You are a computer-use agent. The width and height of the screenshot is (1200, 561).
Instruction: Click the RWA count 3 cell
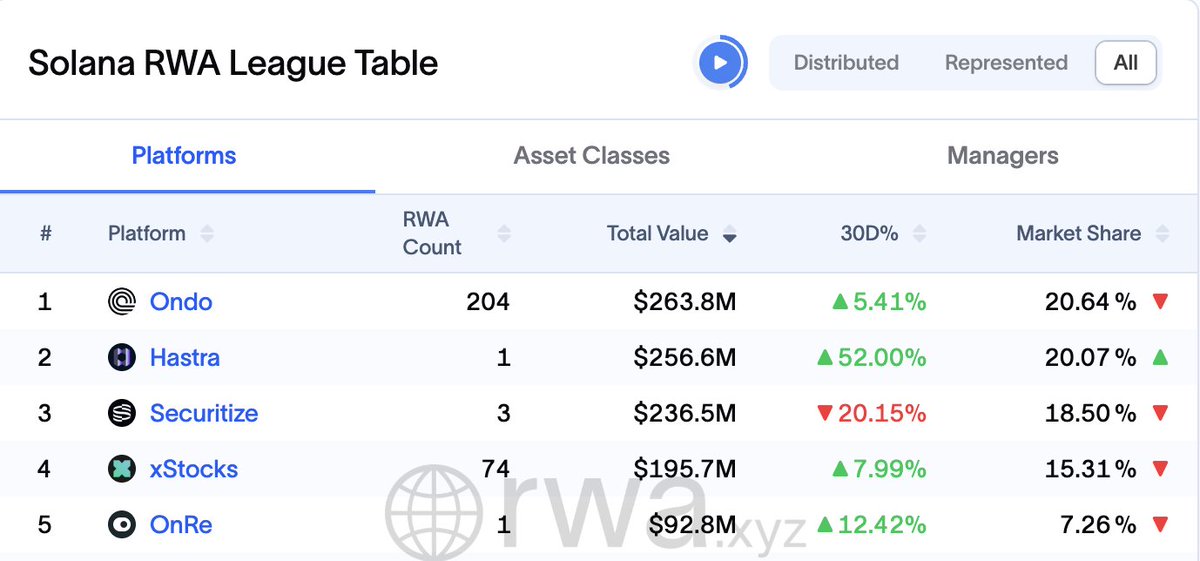[x=503, y=414]
